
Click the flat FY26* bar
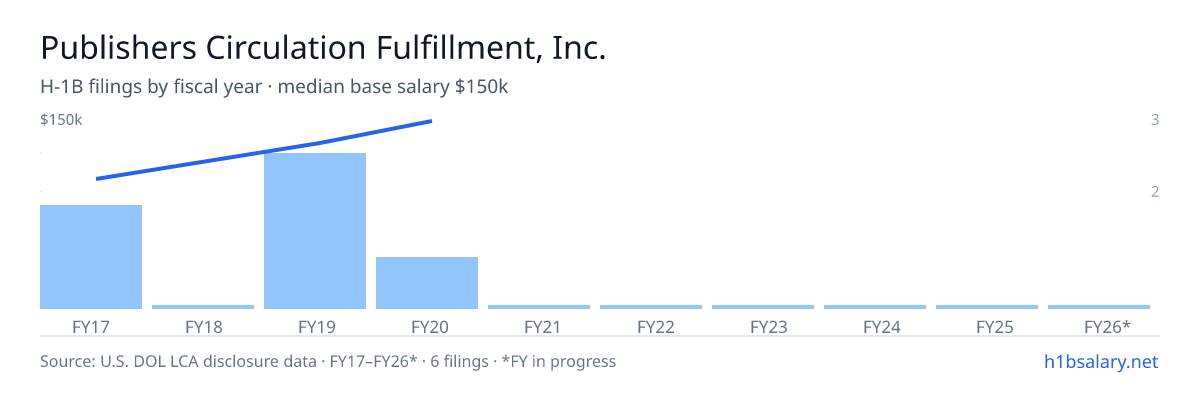(1099, 307)
